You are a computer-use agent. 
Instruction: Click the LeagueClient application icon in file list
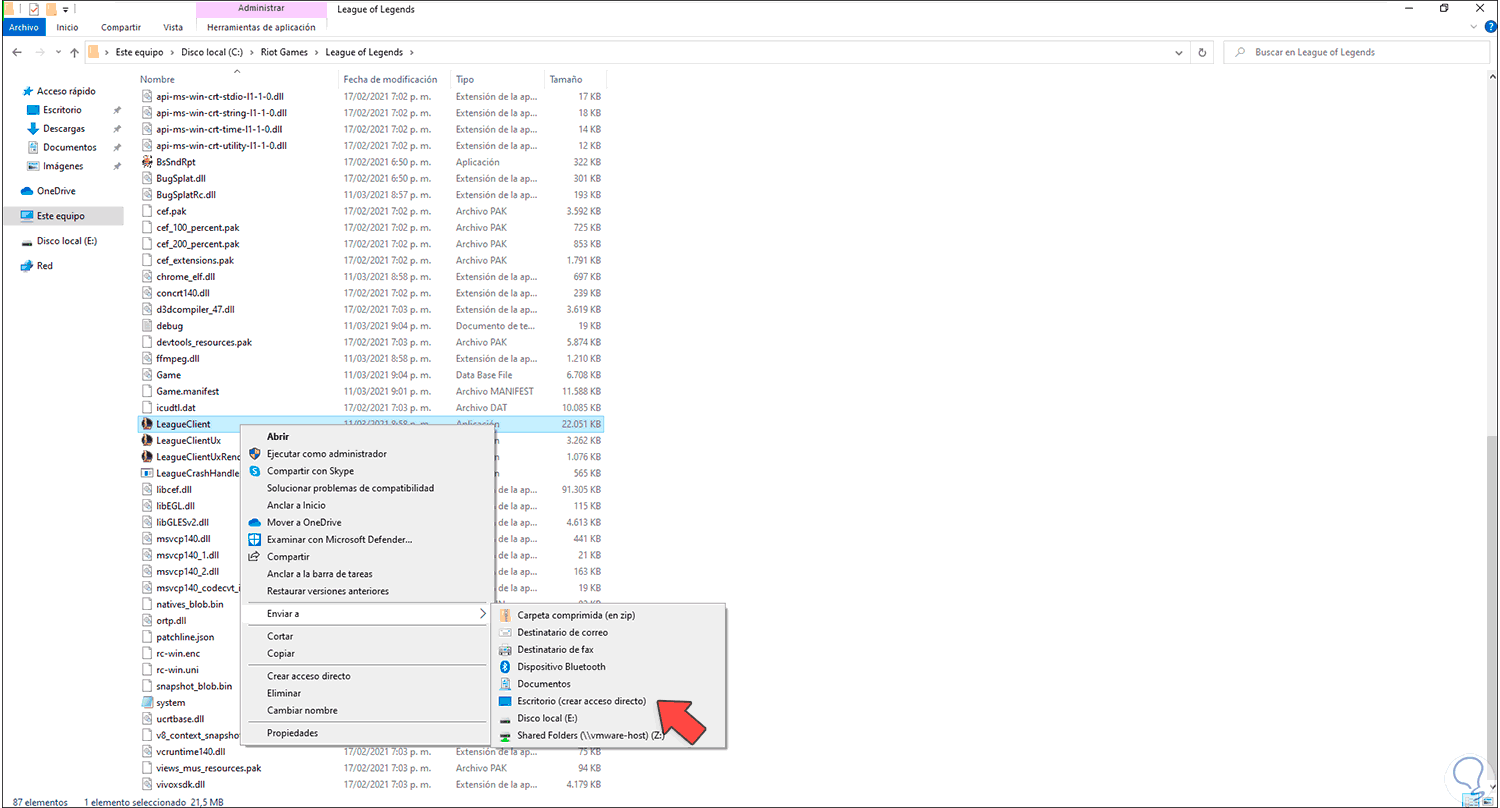(x=147, y=424)
